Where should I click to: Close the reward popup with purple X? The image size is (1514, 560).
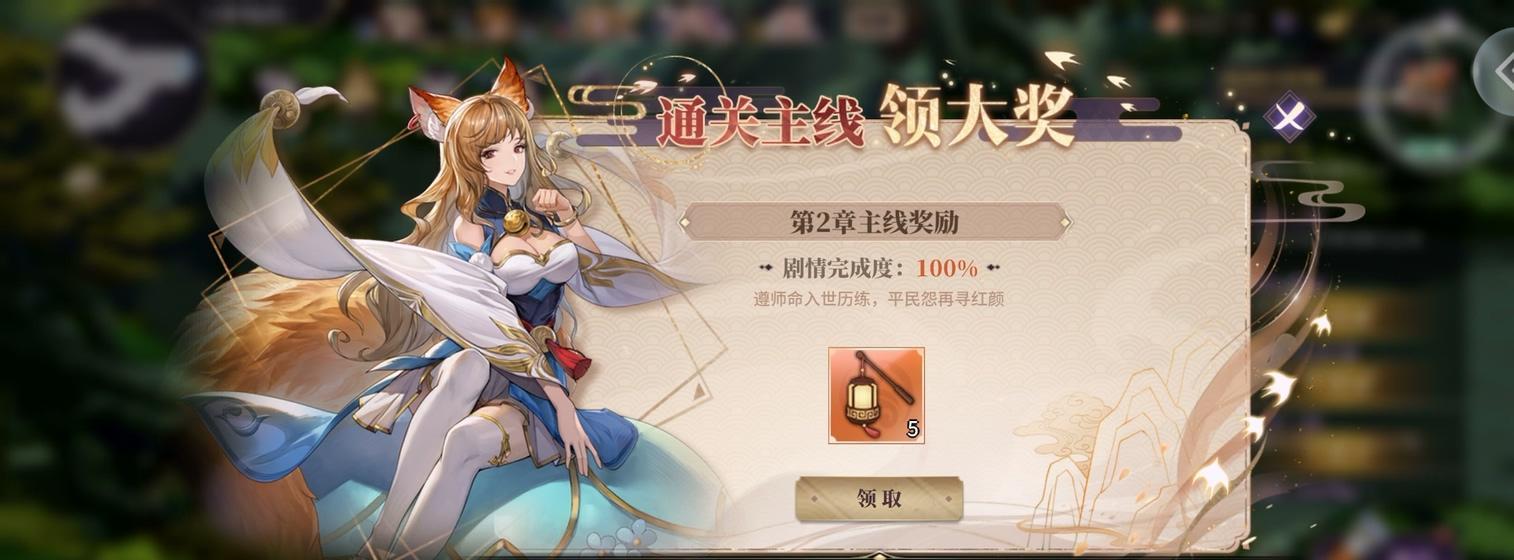pyautogui.click(x=1289, y=116)
